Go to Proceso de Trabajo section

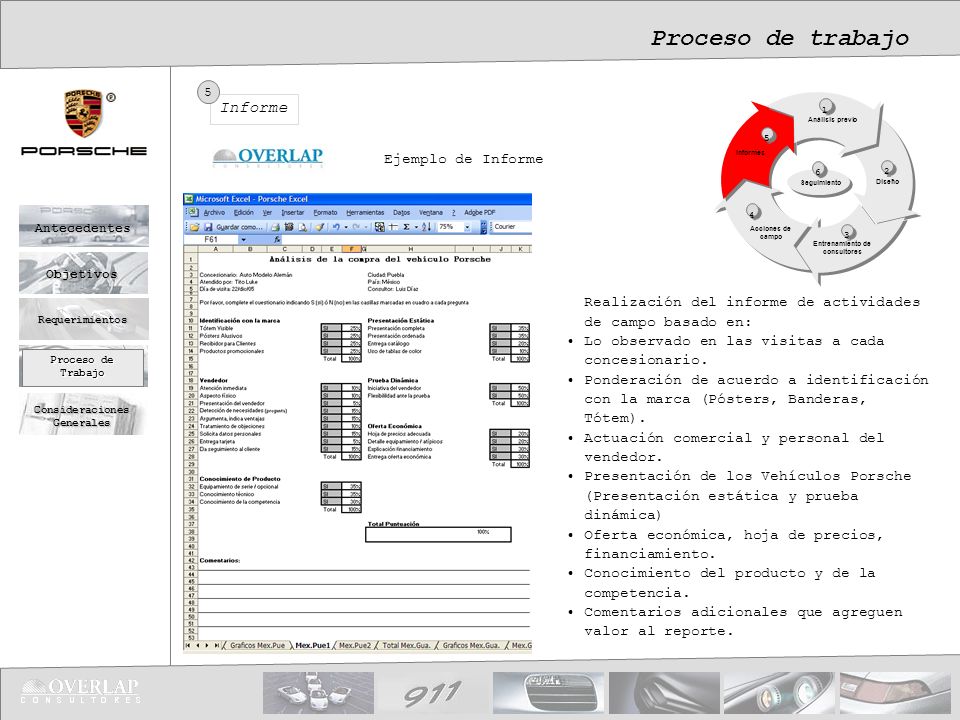pos(84,366)
